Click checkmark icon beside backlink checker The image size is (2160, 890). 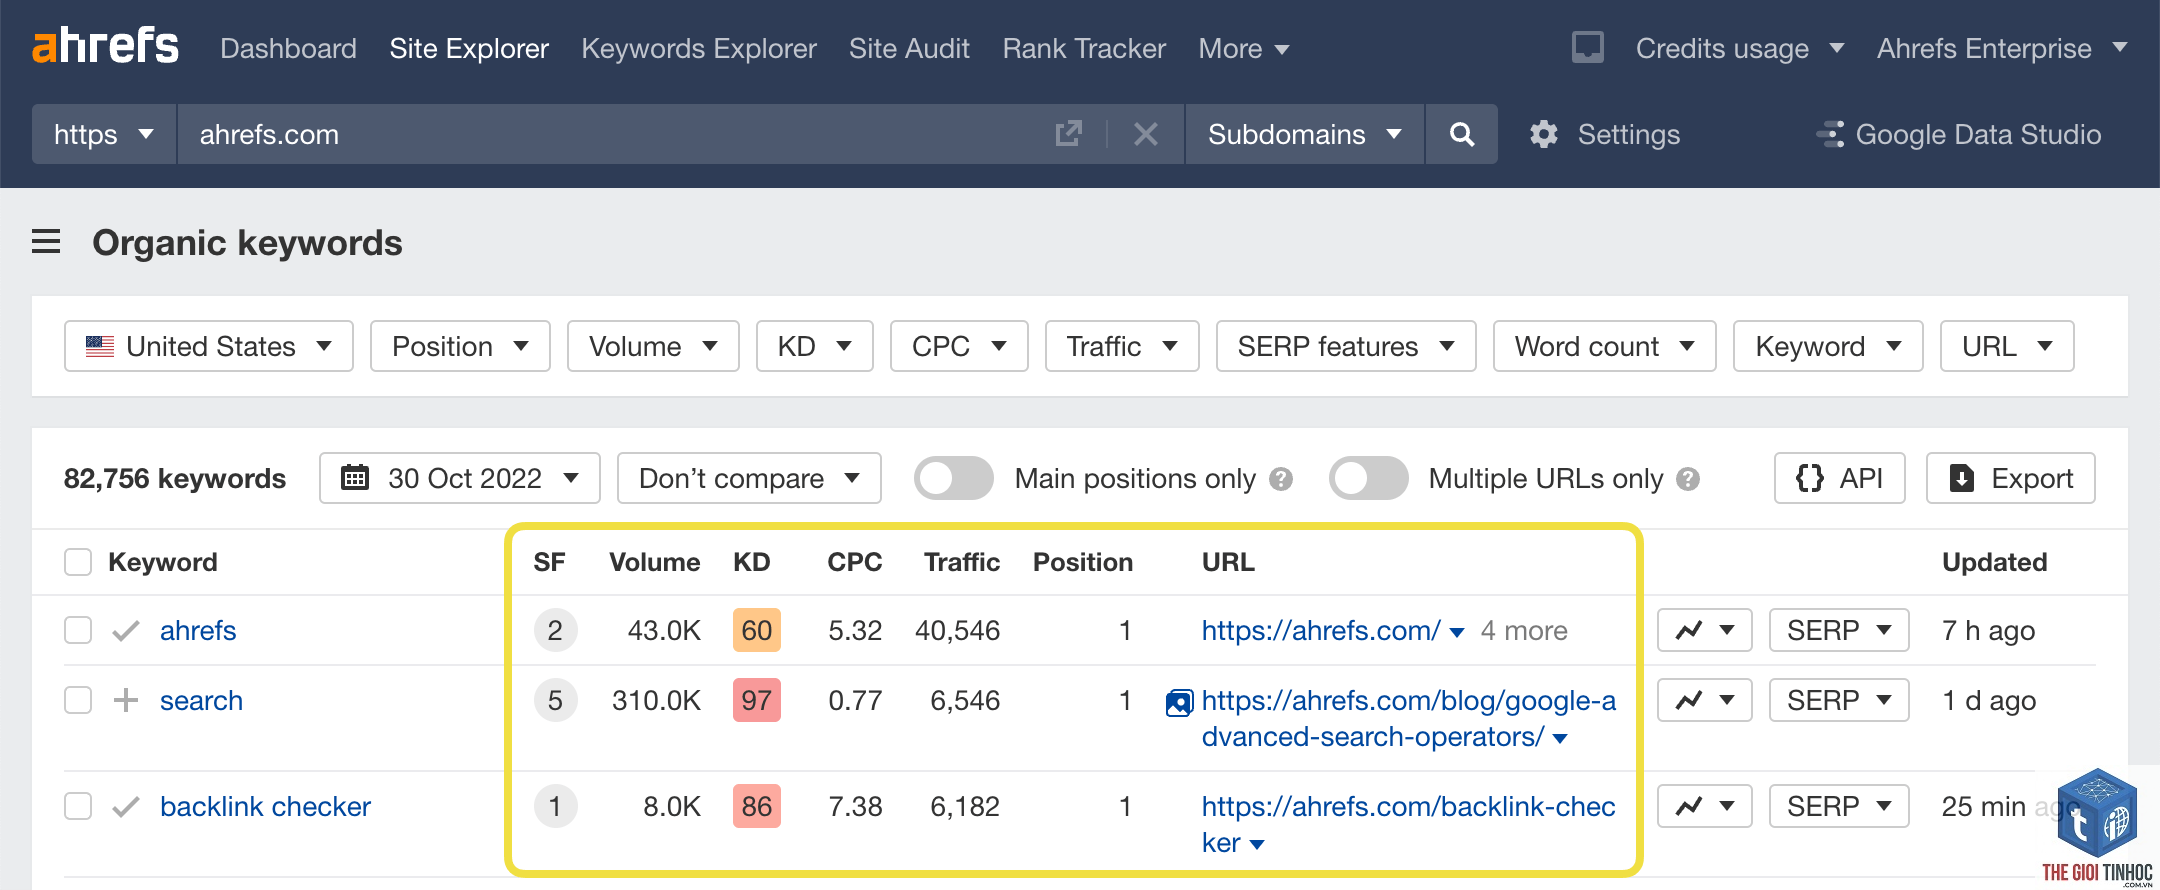point(126,807)
